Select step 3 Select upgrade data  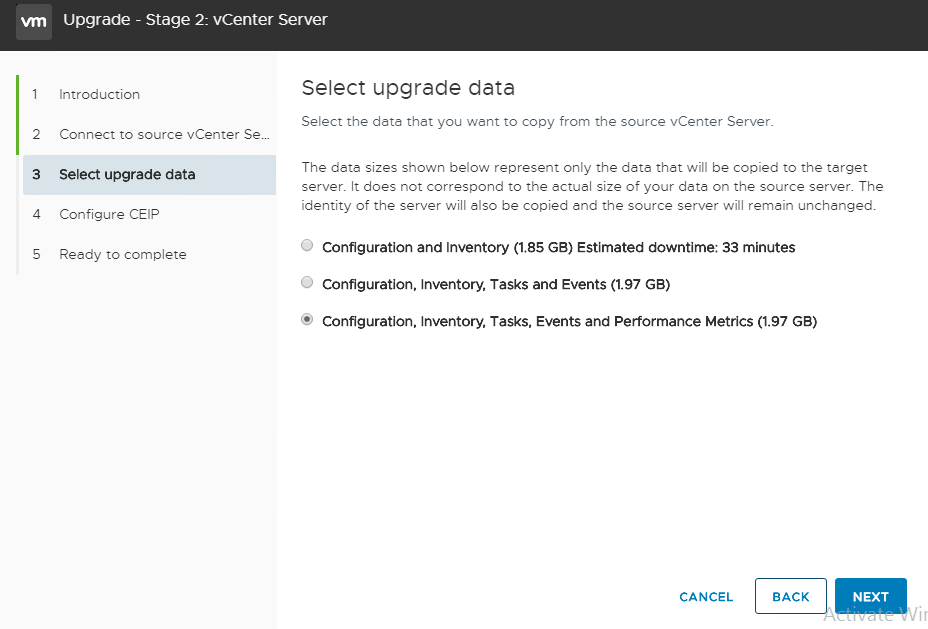pyautogui.click(x=149, y=175)
